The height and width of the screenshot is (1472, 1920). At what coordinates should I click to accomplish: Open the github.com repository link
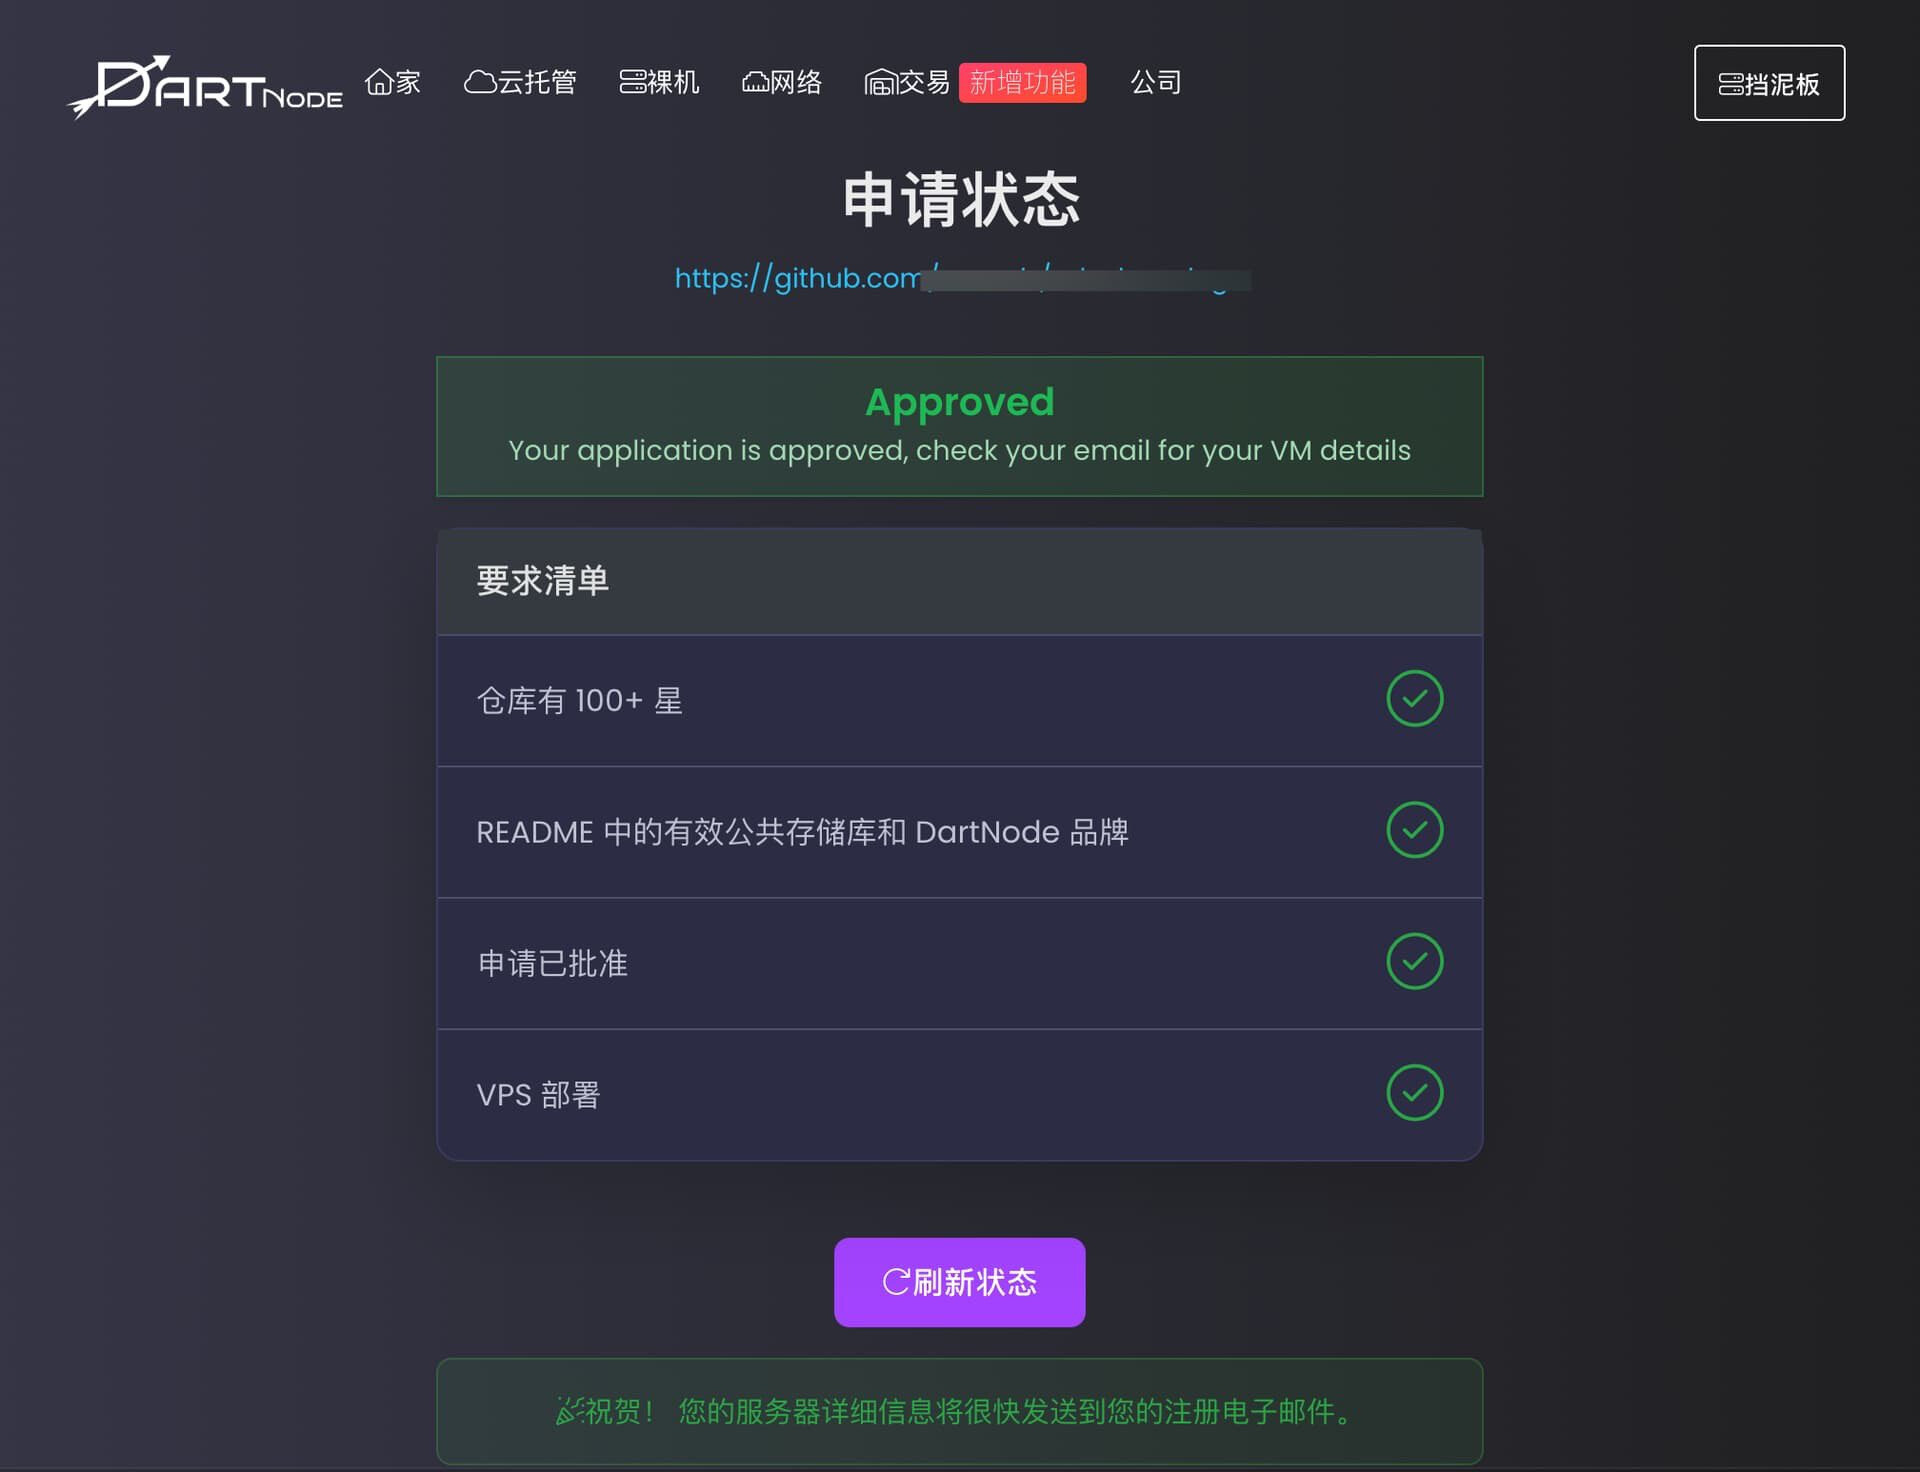[x=962, y=277]
